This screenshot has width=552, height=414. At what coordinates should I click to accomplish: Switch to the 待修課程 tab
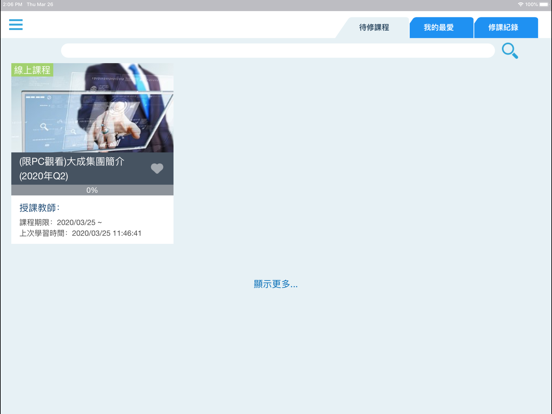374,27
